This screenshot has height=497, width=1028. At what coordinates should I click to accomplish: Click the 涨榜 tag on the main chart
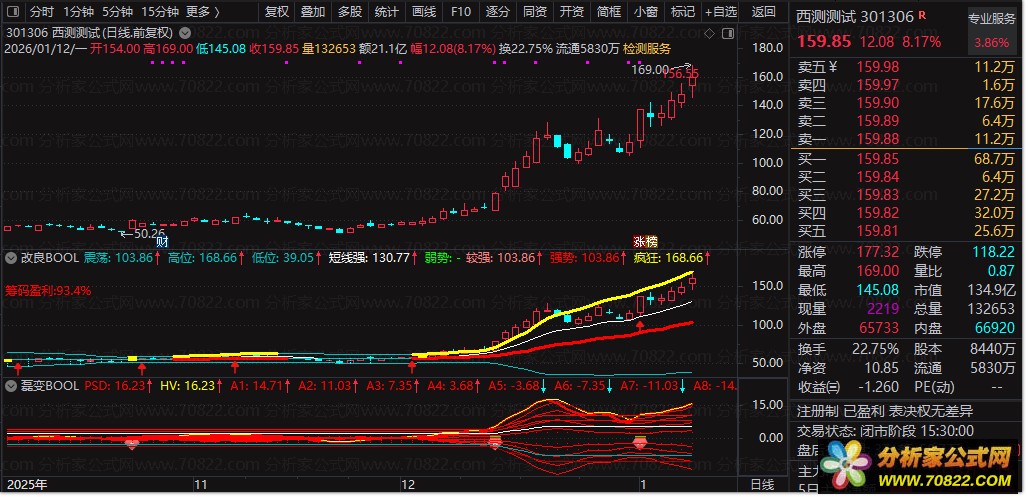click(x=645, y=241)
